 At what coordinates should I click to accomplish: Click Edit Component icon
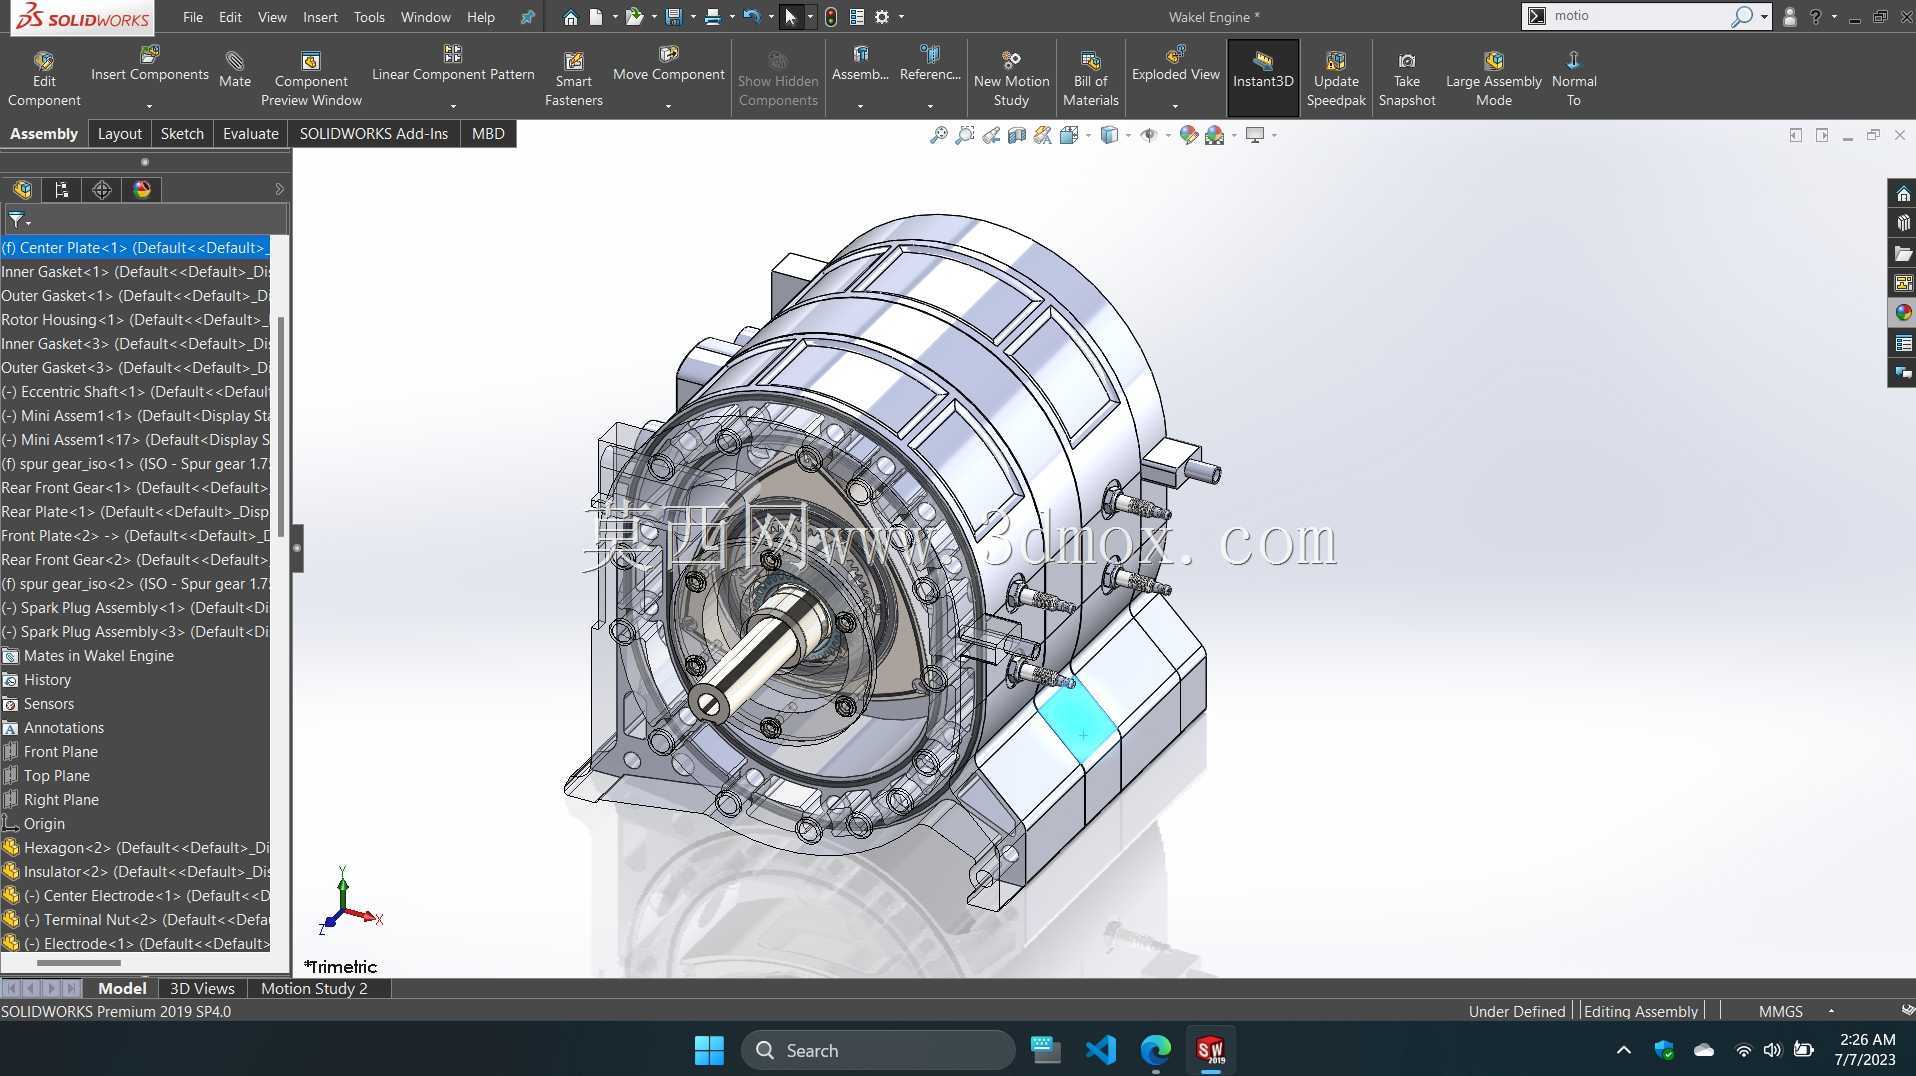coord(43,60)
